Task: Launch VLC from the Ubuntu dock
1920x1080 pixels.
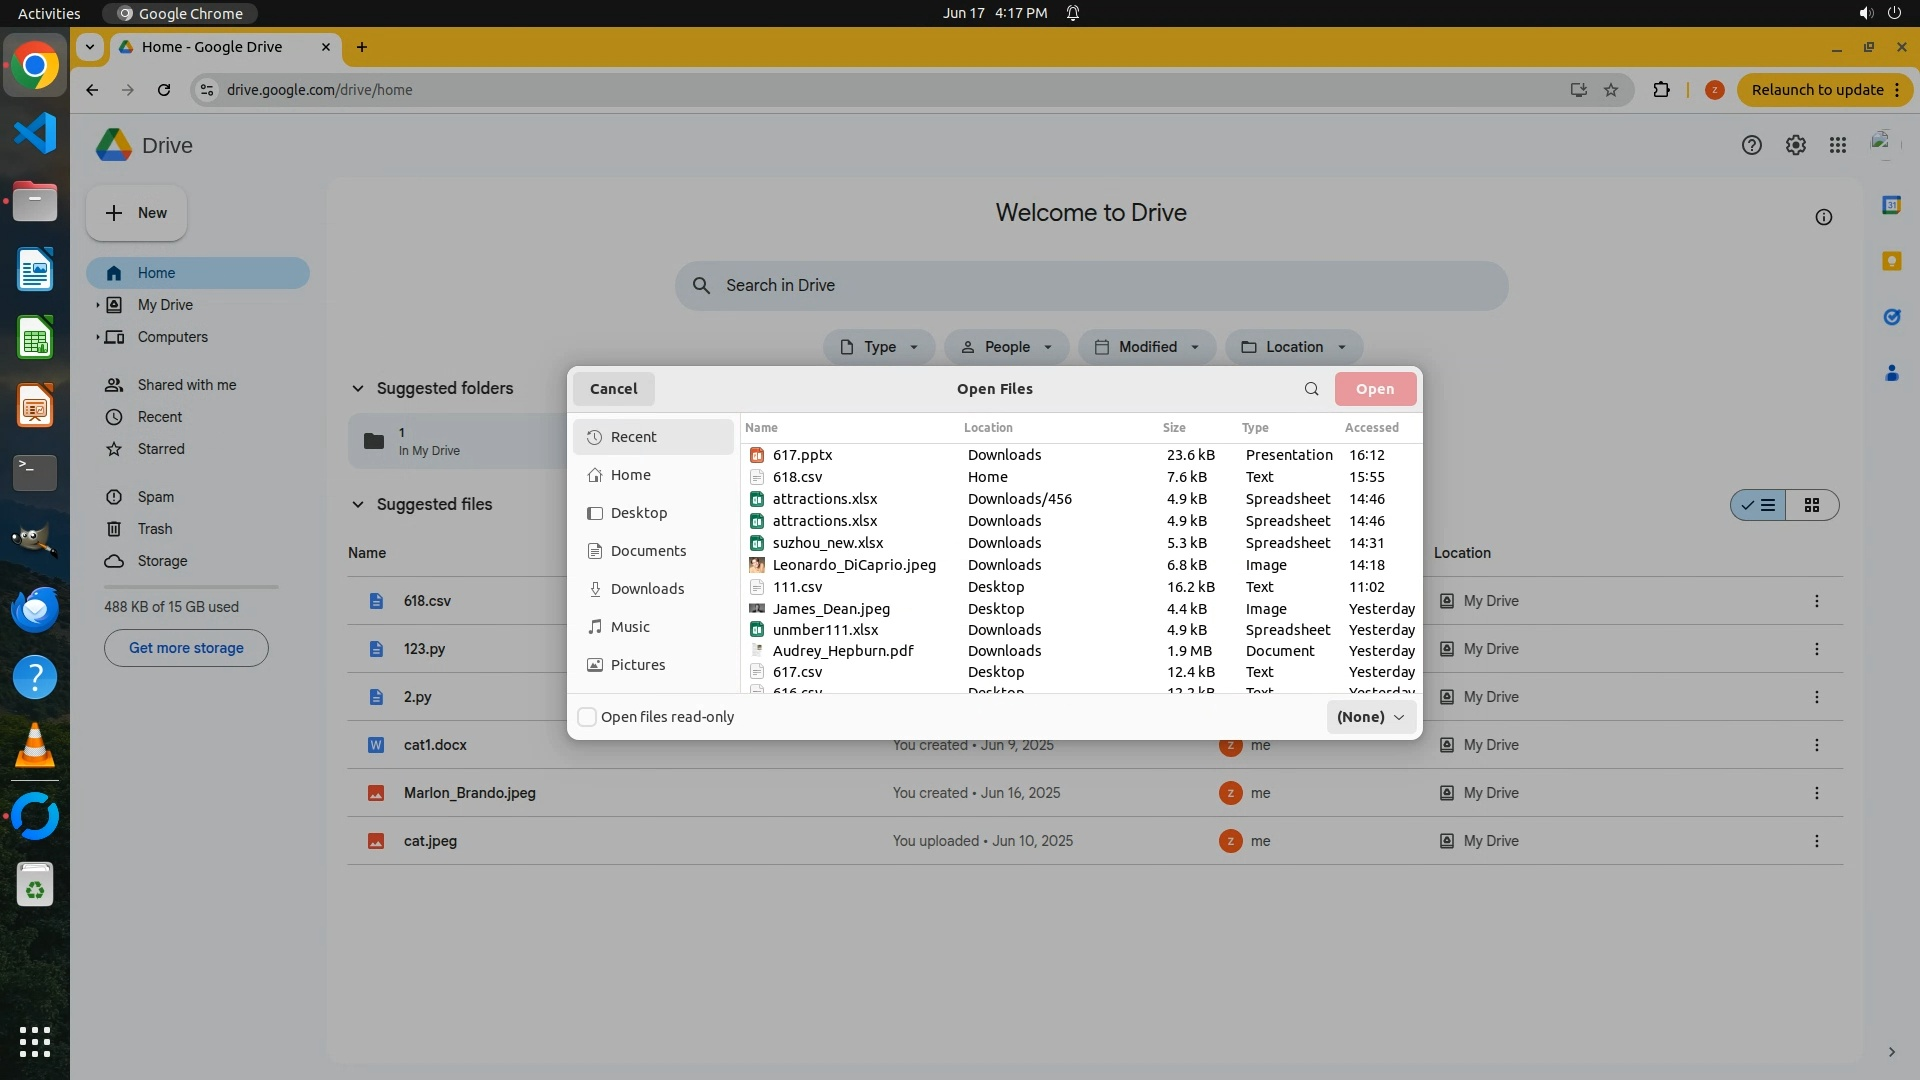Action: [35, 746]
